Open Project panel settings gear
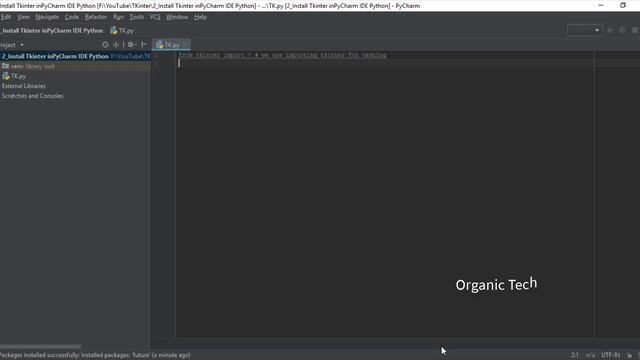This screenshot has height=360, width=640. click(x=131, y=44)
